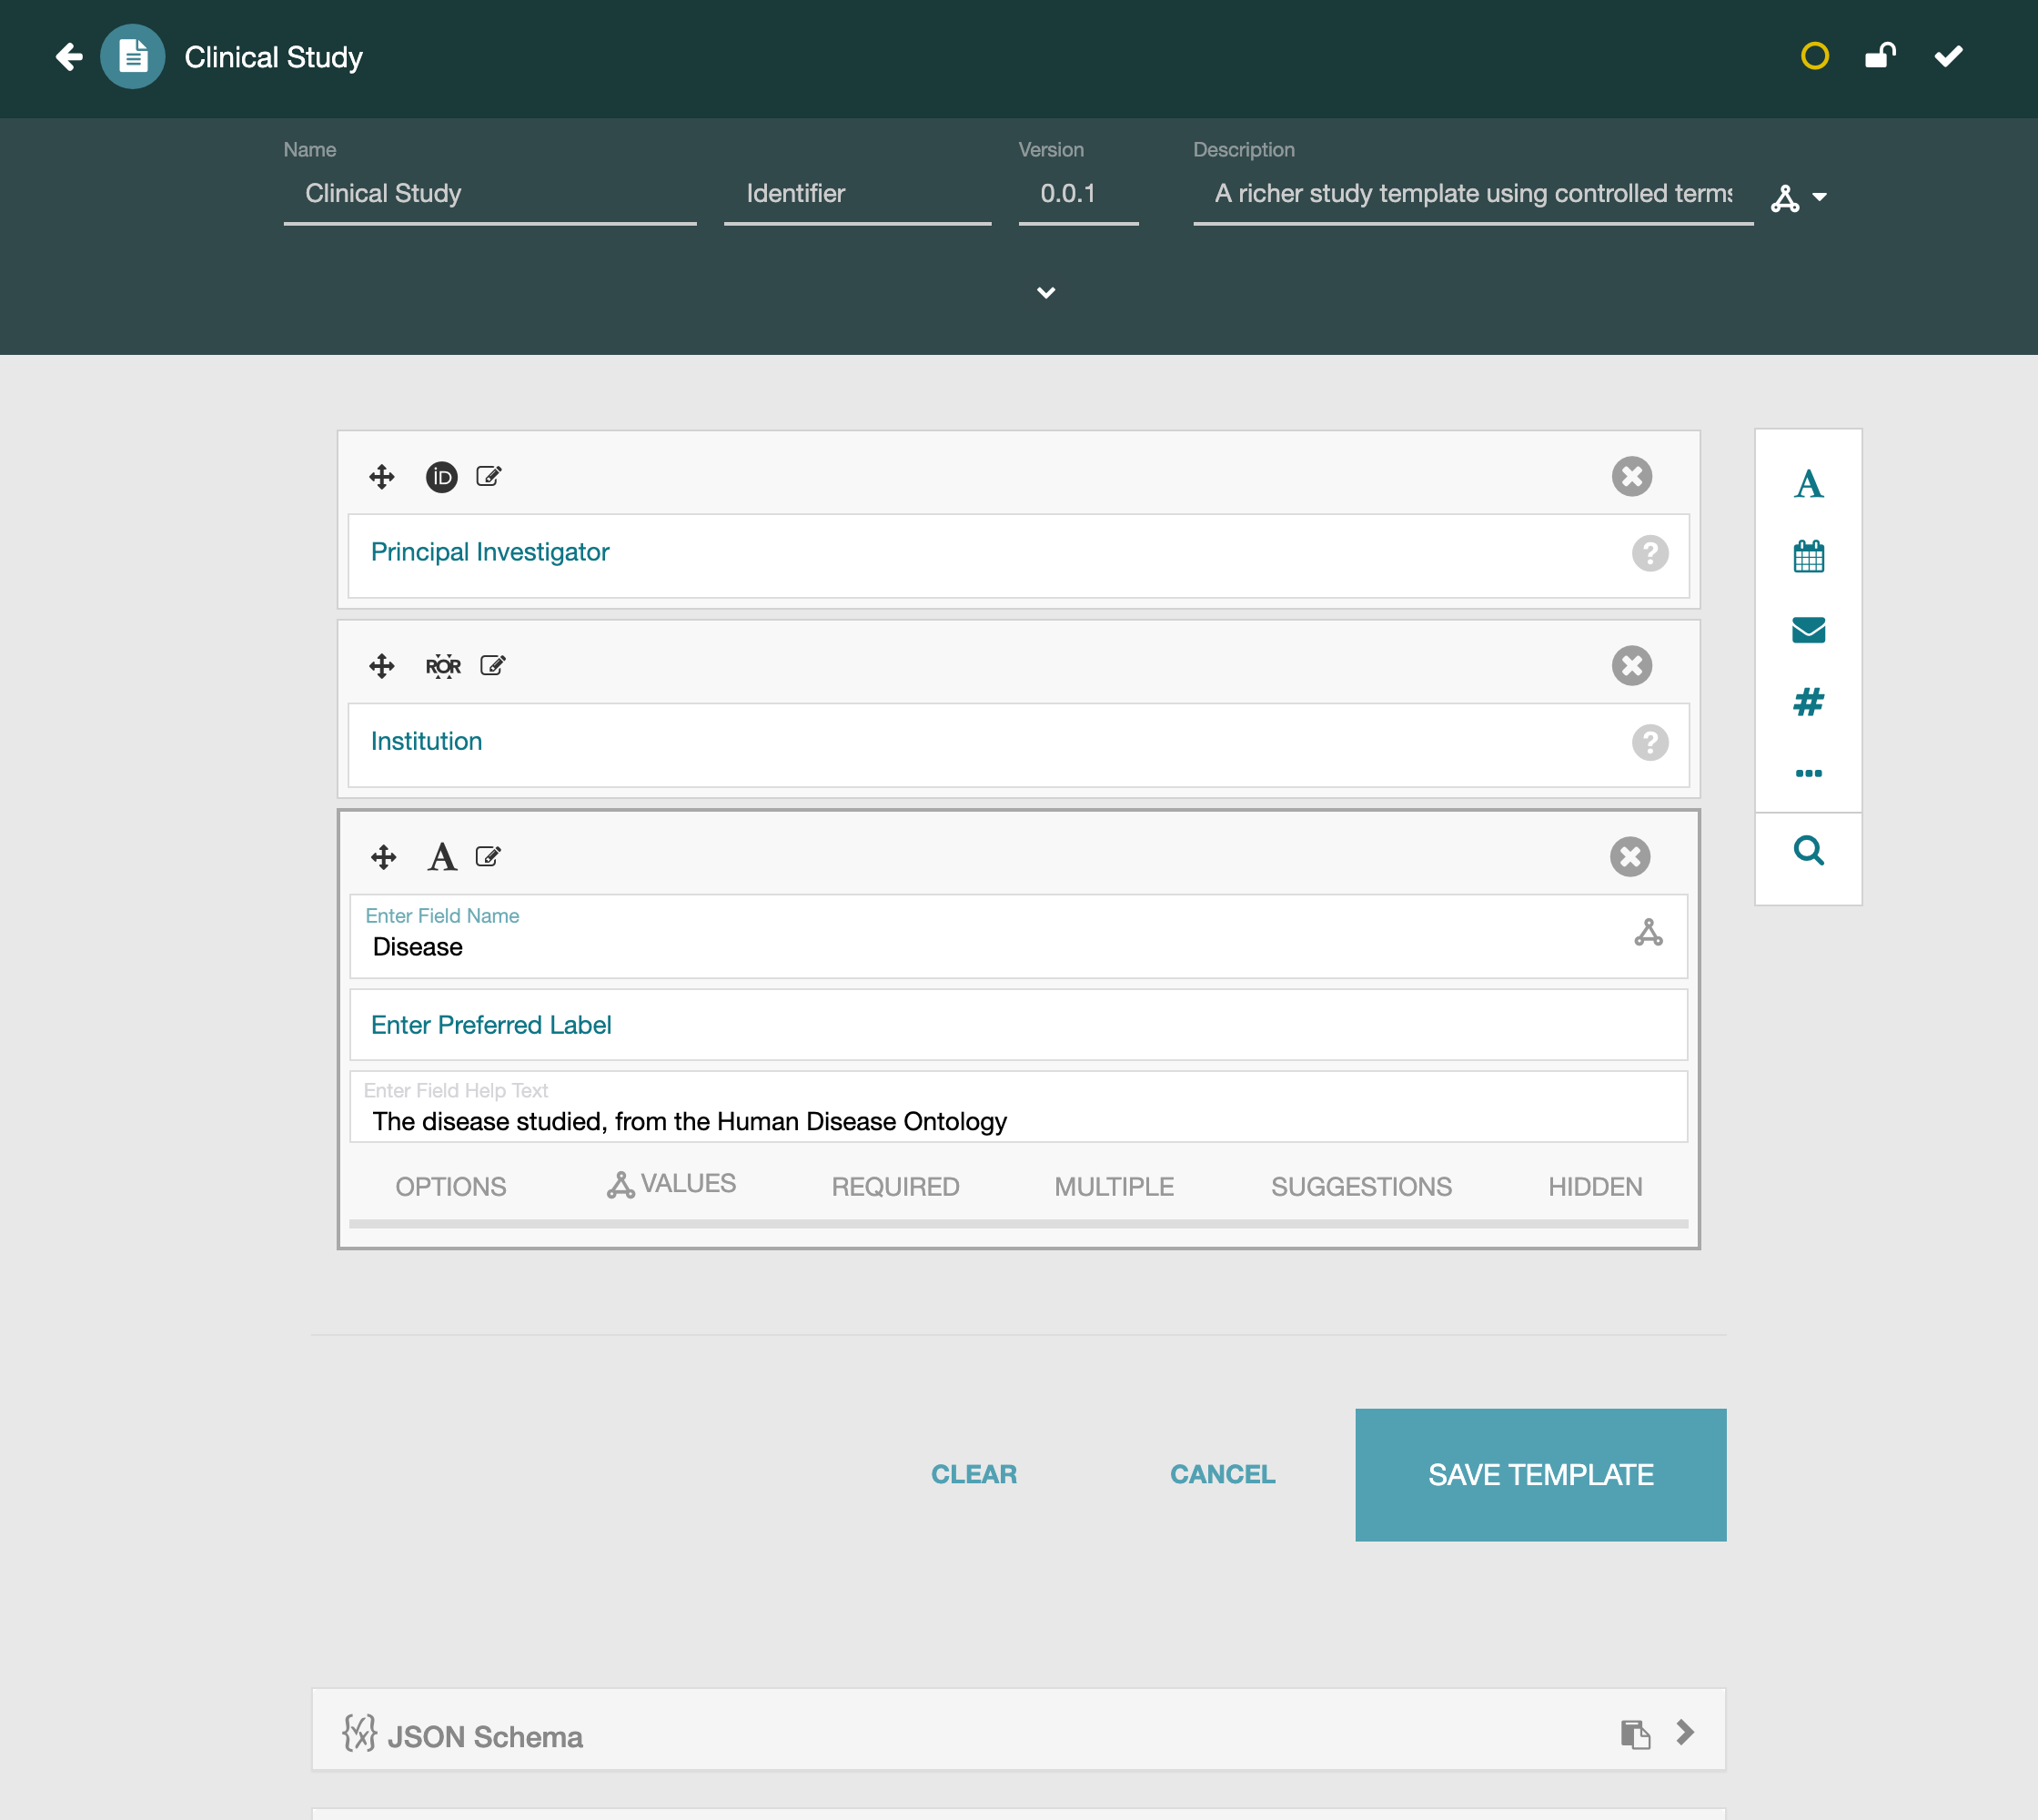This screenshot has width=2038, height=1820.
Task: Open ontology property icon for Disease name
Action: click(x=1648, y=932)
